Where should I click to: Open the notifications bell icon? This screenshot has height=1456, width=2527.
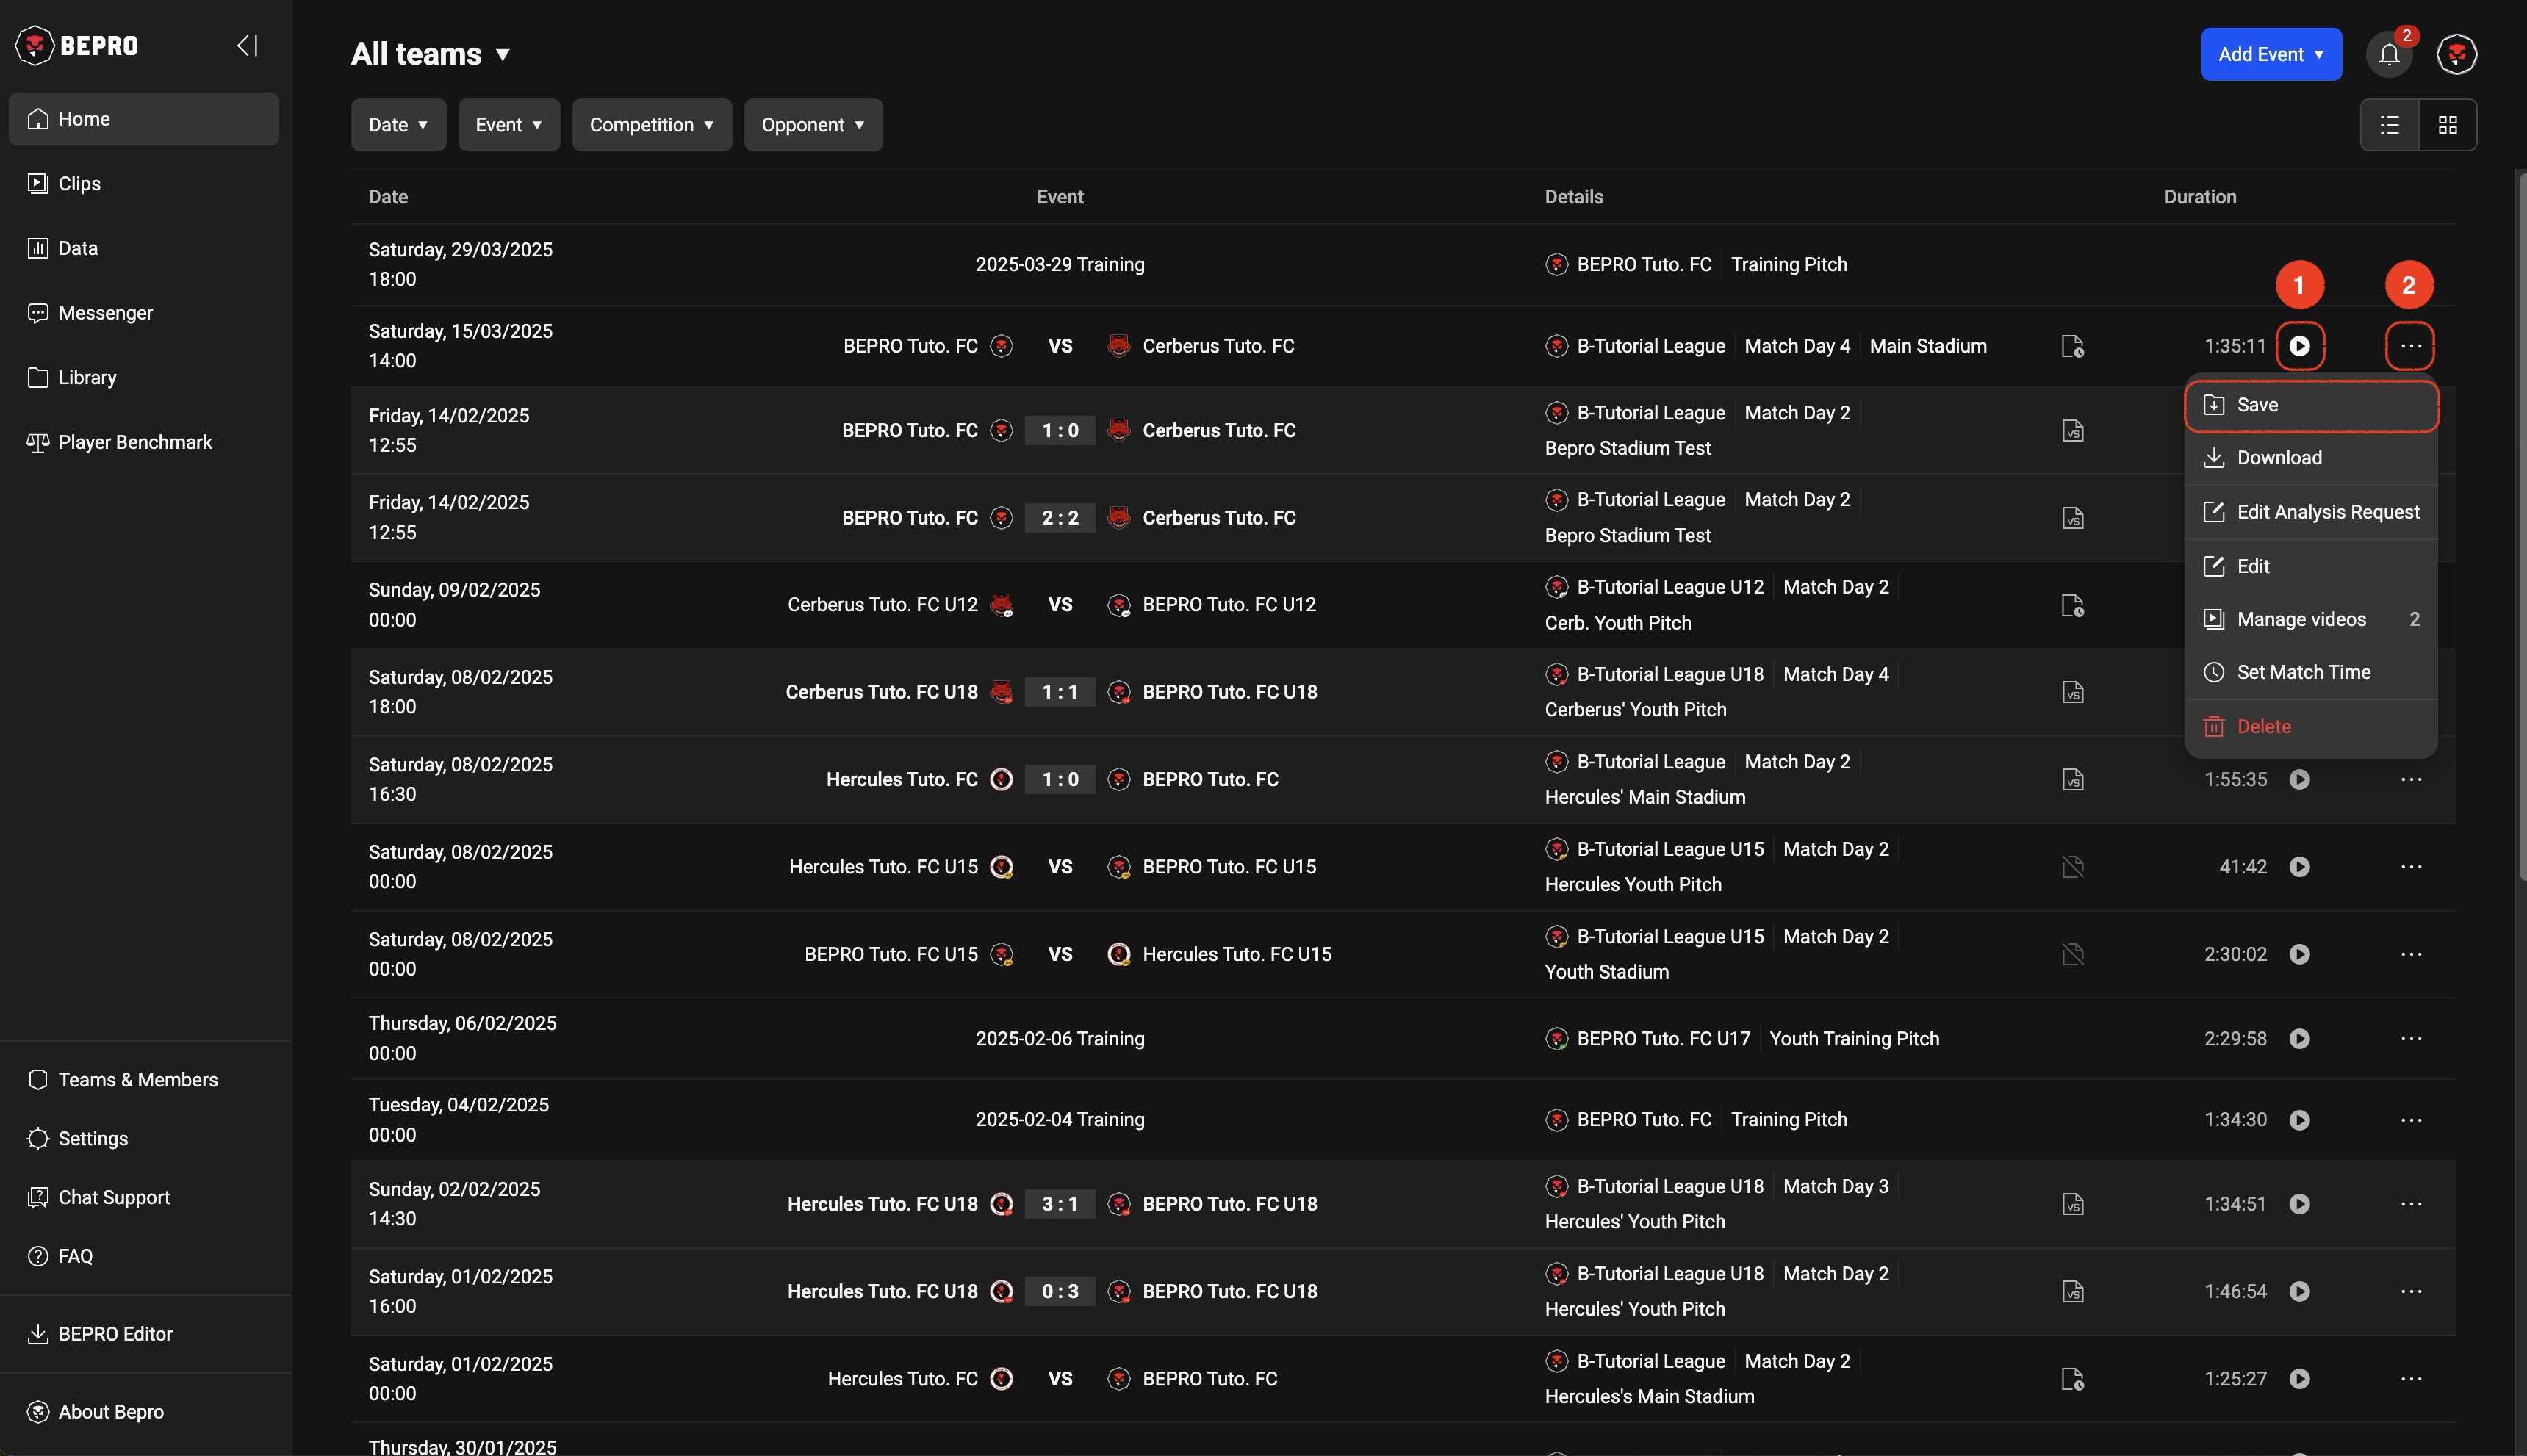2389,54
